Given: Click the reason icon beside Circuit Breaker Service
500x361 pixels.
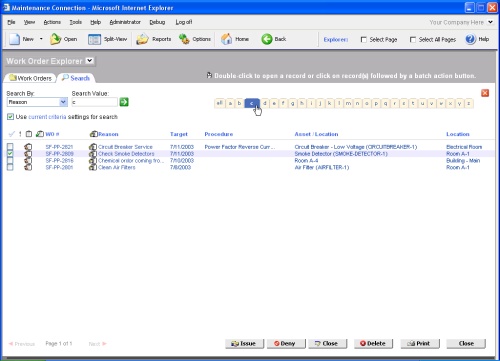Looking at the screenshot, I should point(93,147).
